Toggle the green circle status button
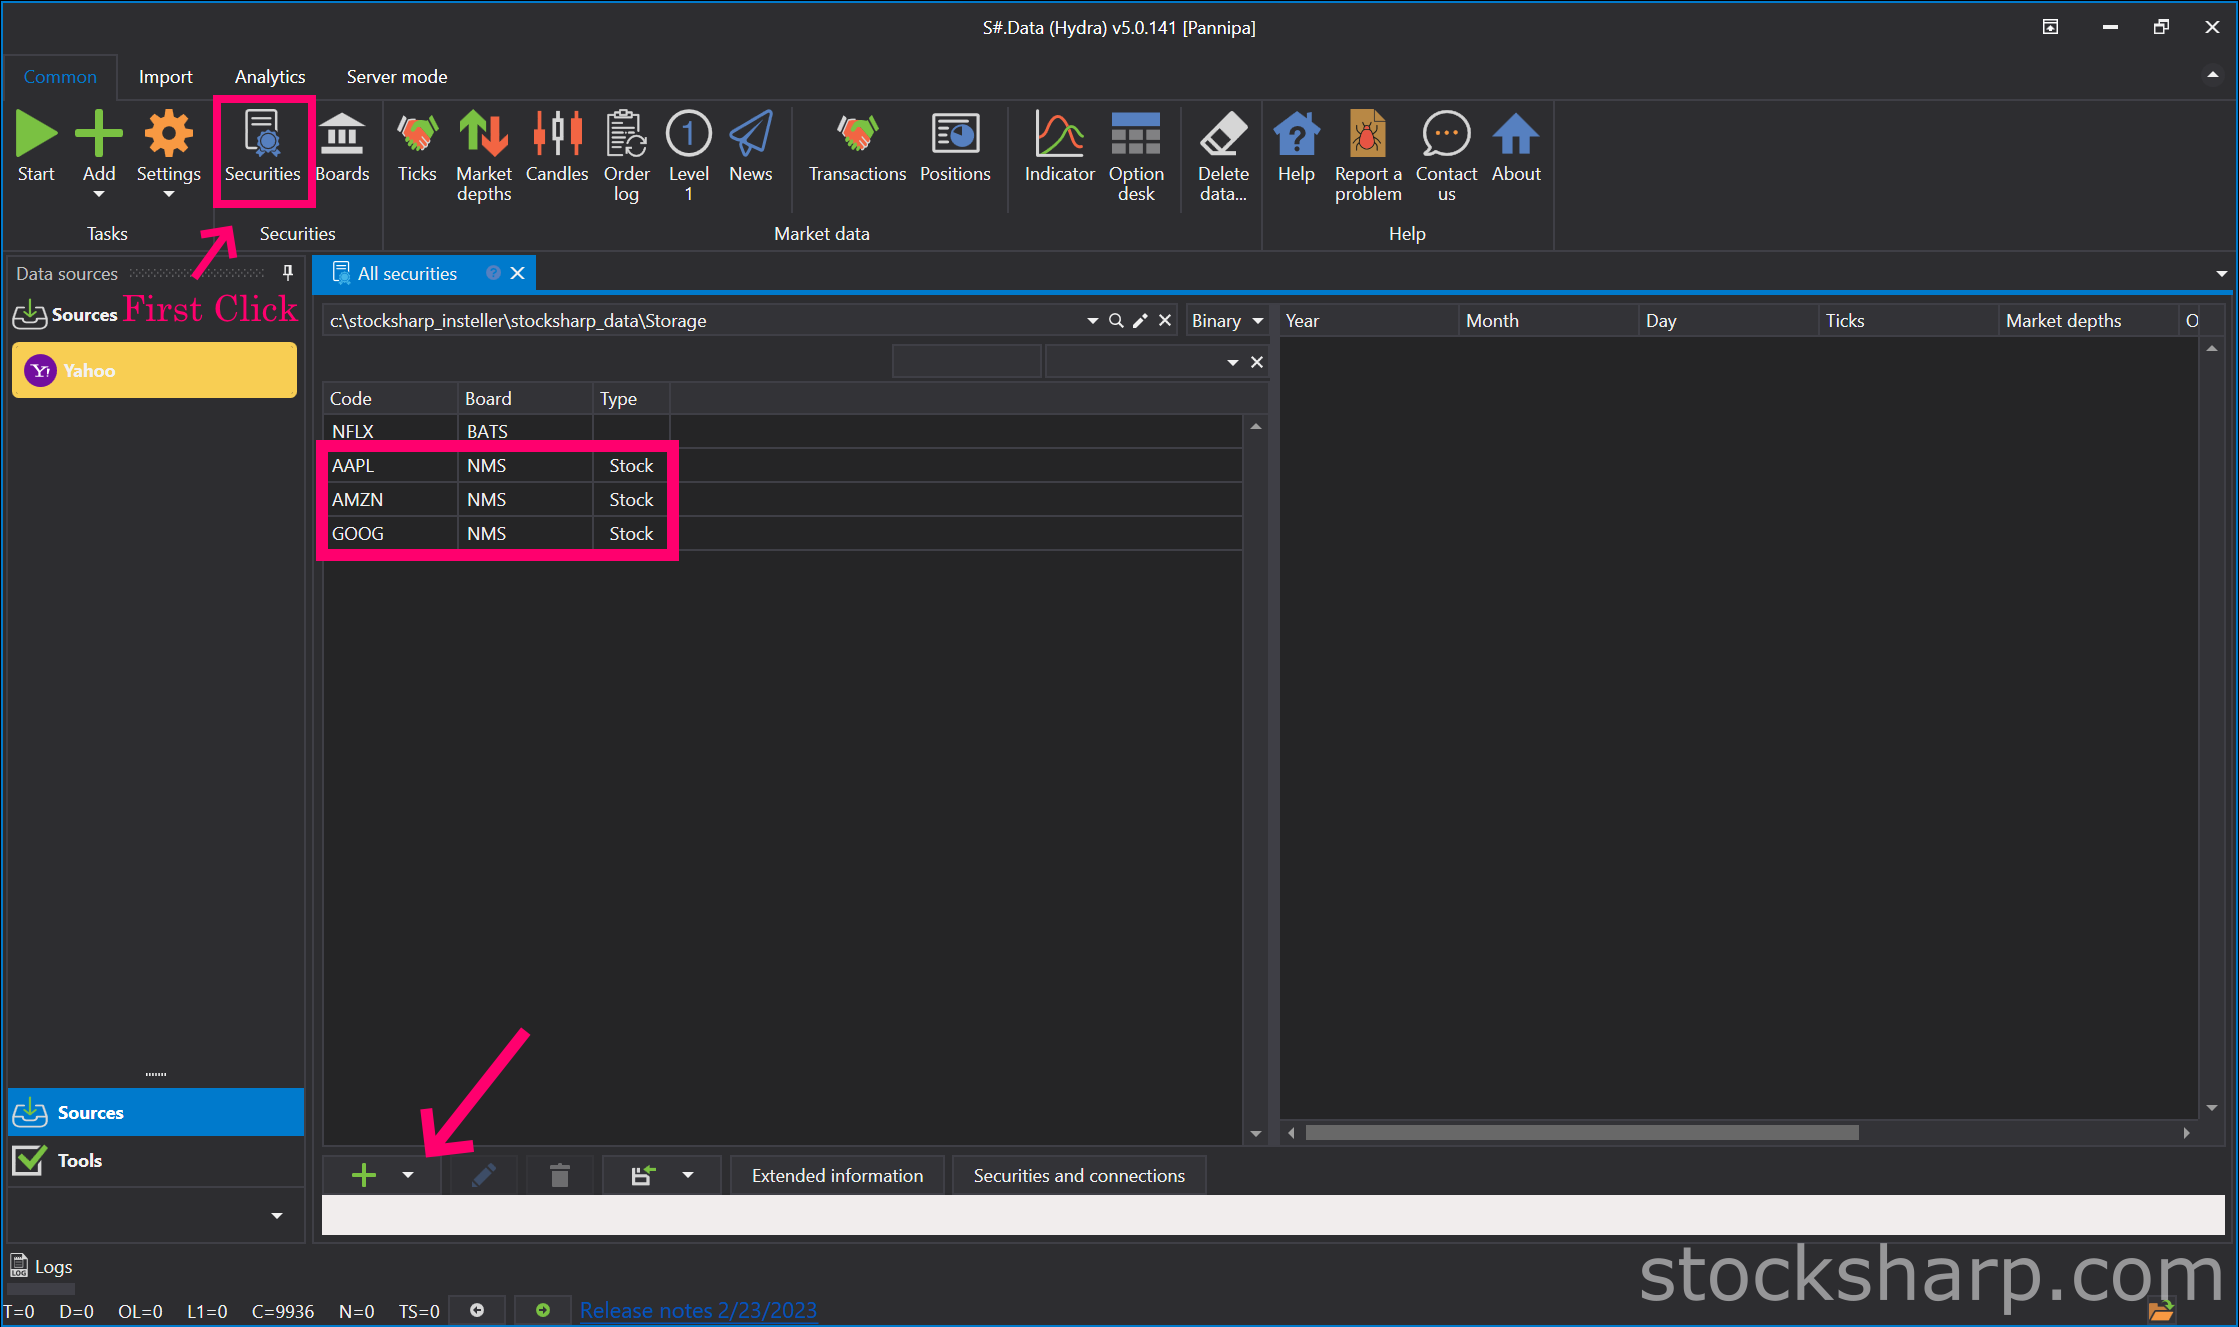2239x1327 pixels. click(x=542, y=1310)
